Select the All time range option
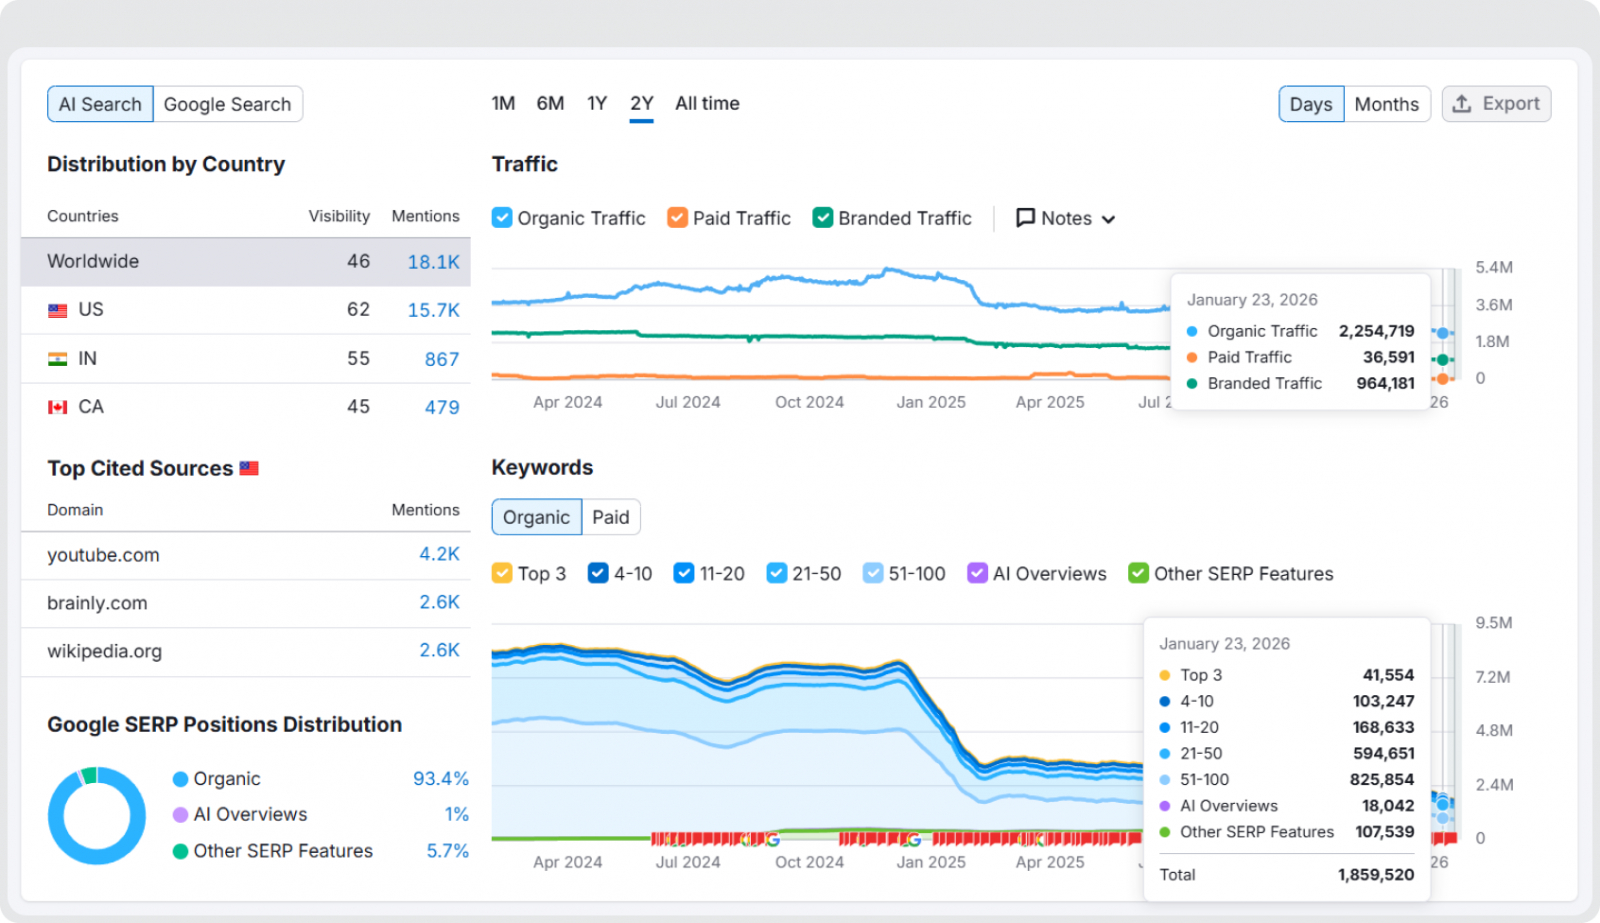Screen dimensions: 1600x923 coord(707,103)
